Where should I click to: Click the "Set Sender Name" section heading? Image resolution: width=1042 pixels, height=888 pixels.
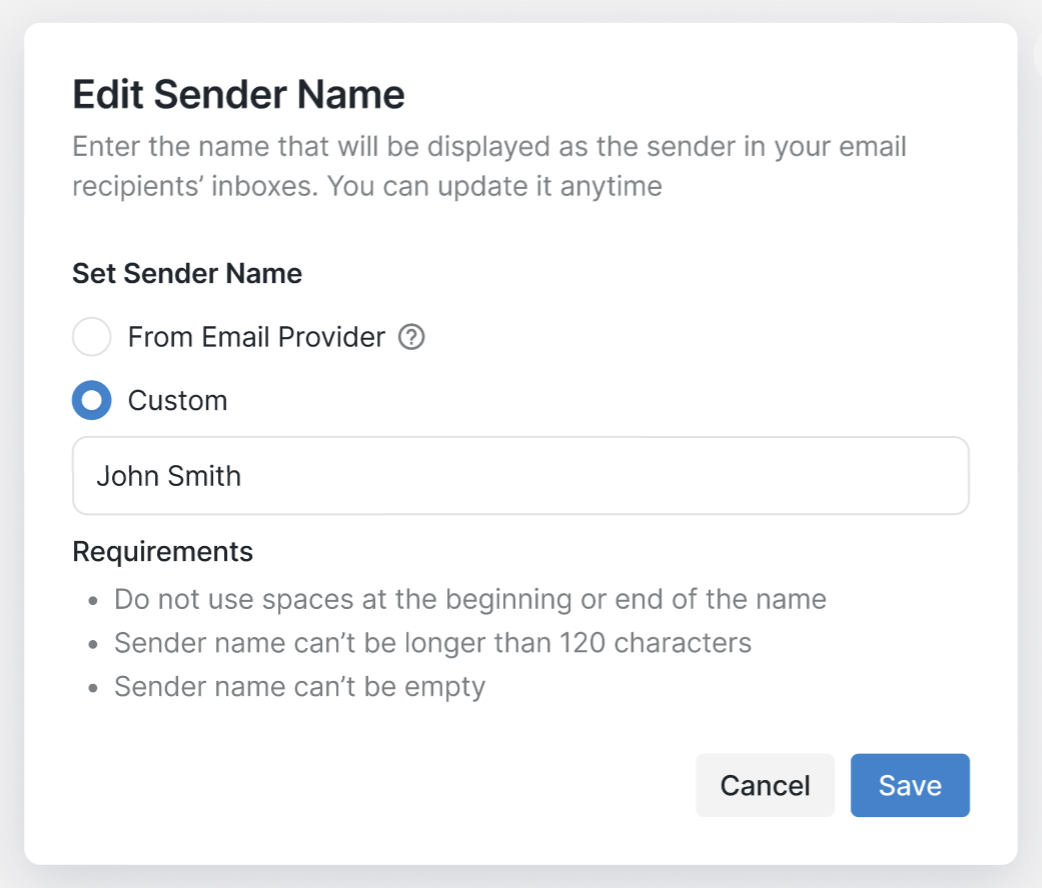[x=187, y=274]
